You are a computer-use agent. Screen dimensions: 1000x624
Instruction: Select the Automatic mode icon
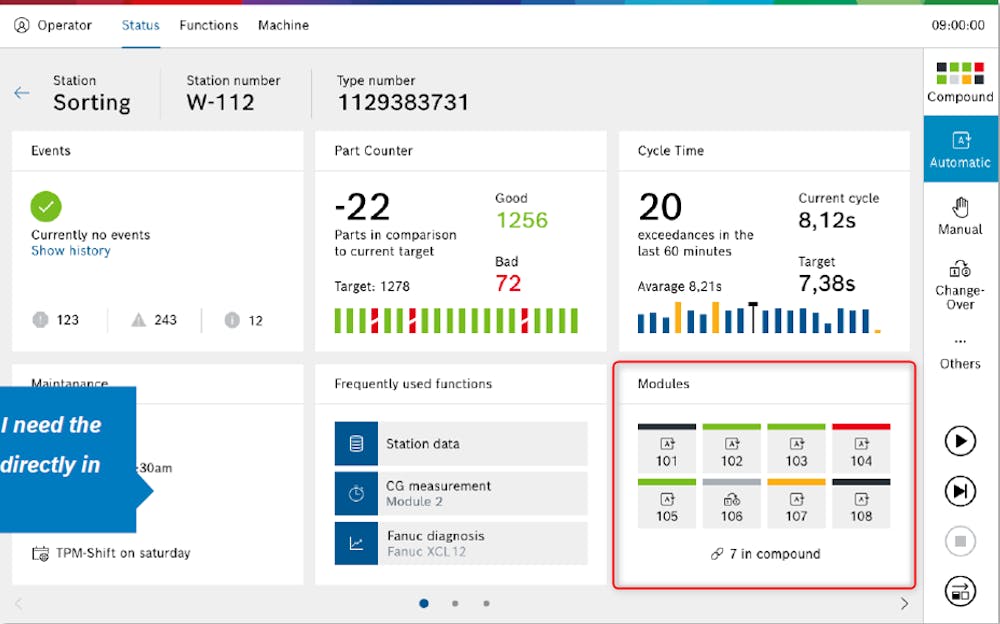(959, 148)
